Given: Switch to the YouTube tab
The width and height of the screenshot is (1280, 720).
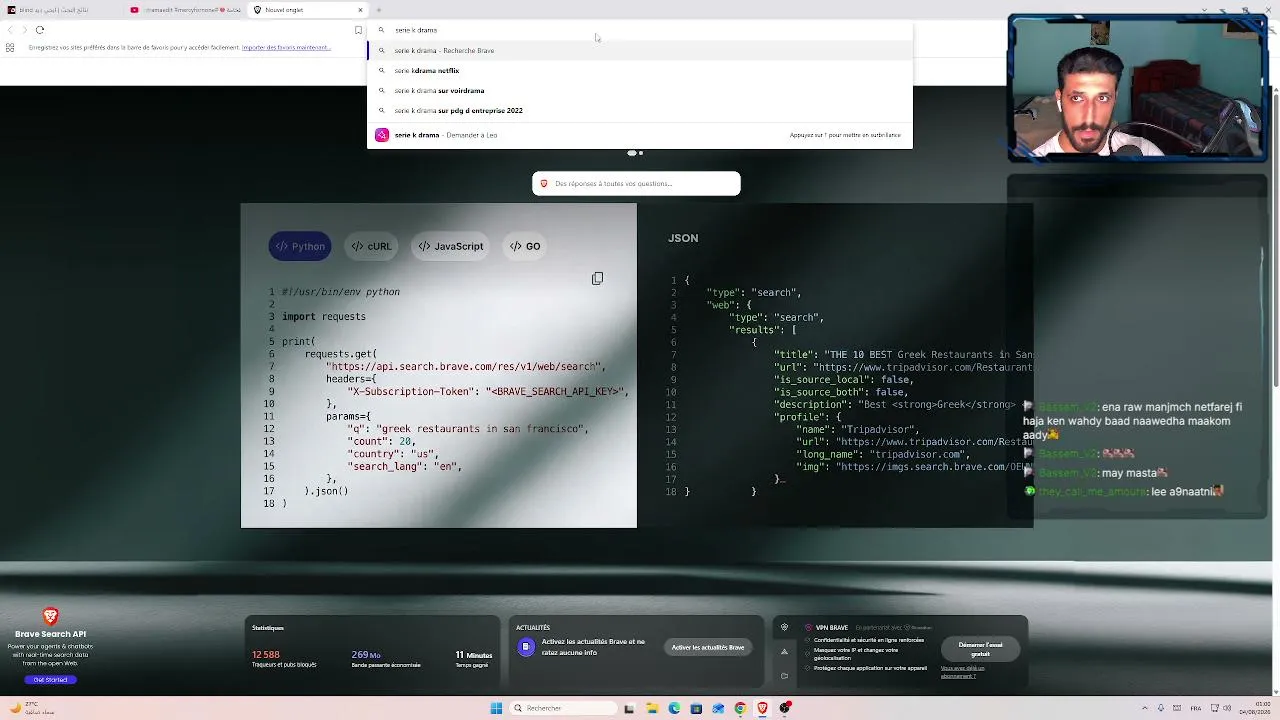Looking at the screenshot, I should pos(185,10).
